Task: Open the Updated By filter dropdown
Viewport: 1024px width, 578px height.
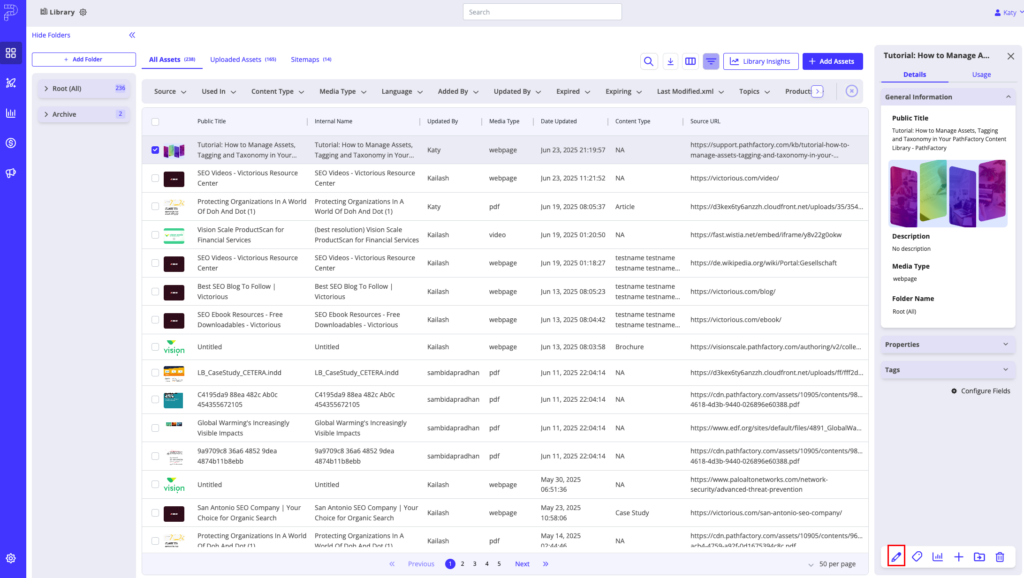Action: click(x=517, y=91)
